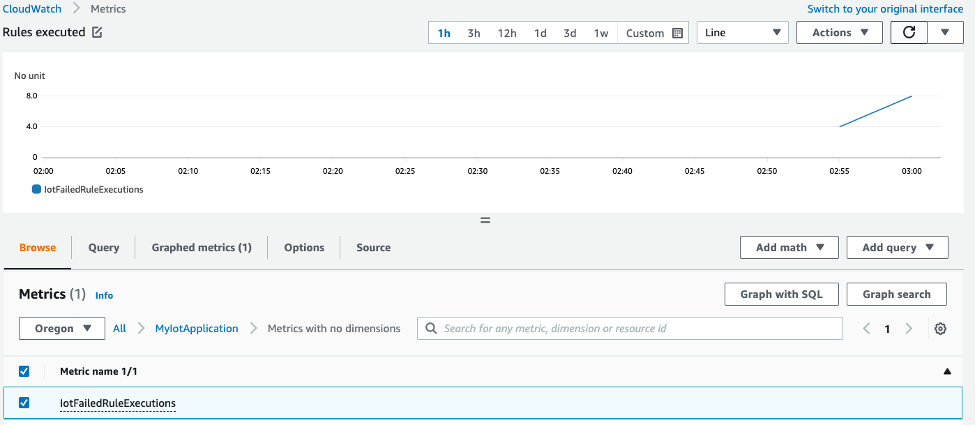Expand the Add query dropdown

[897, 247]
